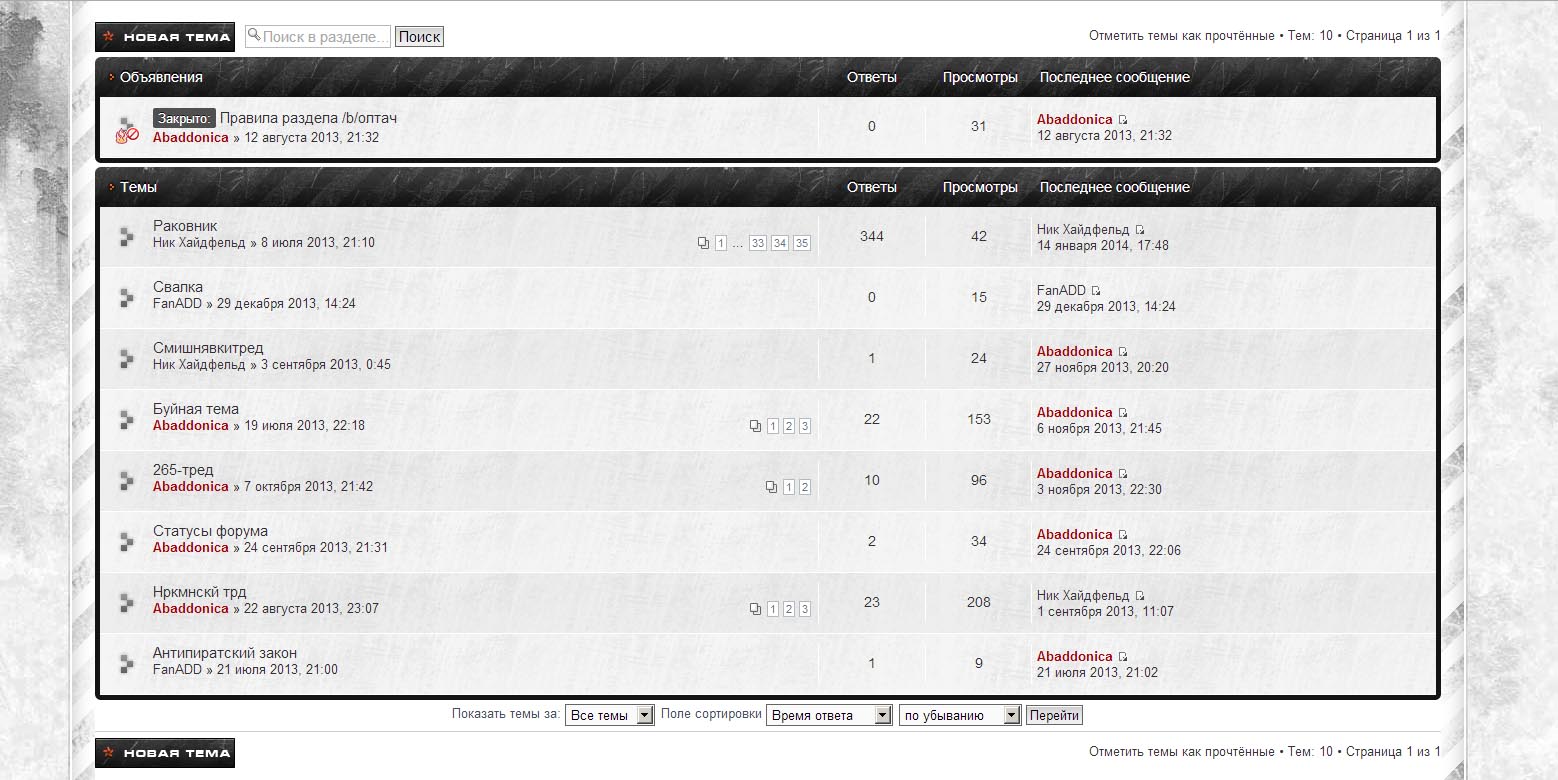Expand the Время ответа sort field dropdown
This screenshot has height=780, width=1558.
[828, 715]
